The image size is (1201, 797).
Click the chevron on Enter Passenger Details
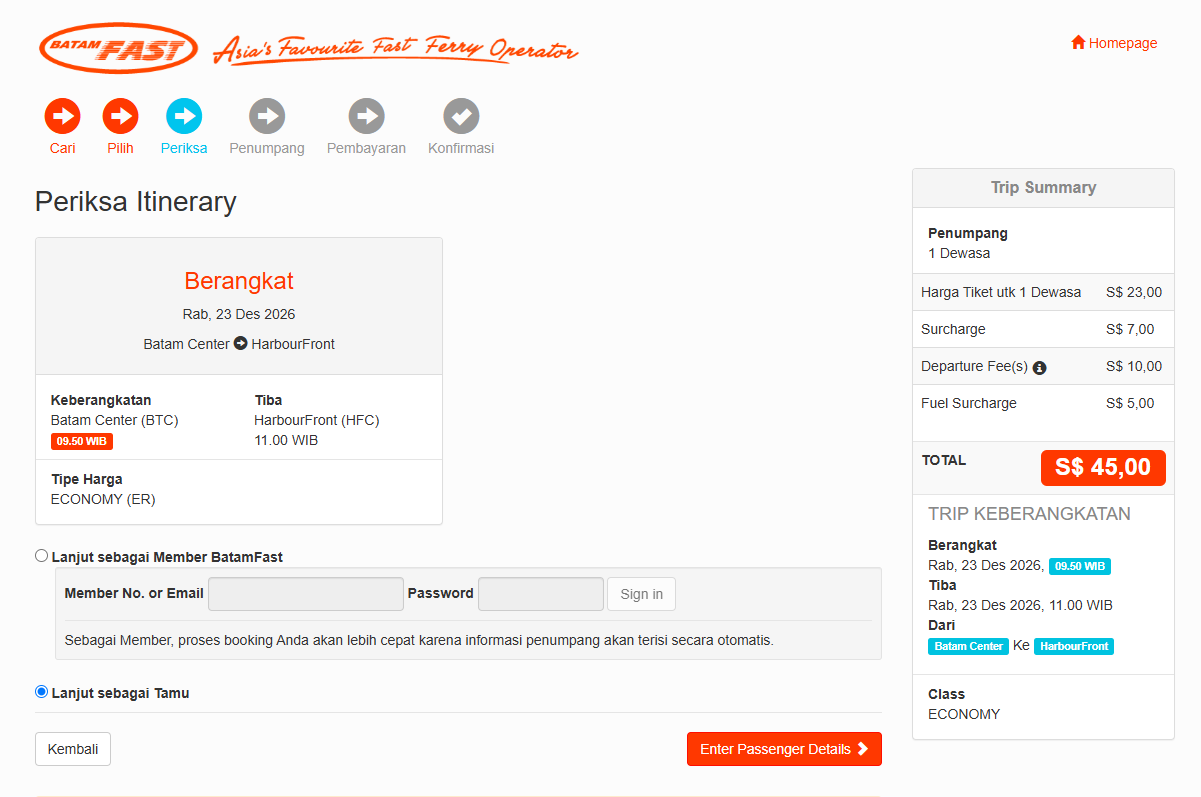[x=863, y=749]
